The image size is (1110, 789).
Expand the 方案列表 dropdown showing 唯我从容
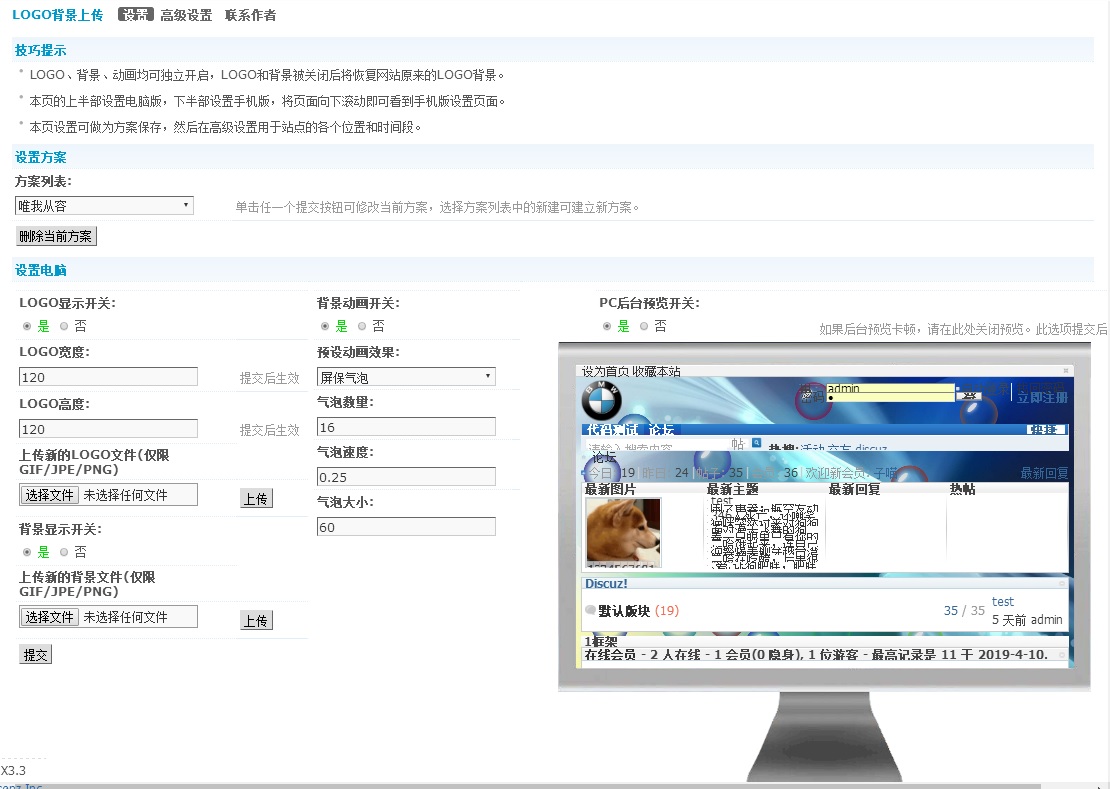click(x=104, y=206)
